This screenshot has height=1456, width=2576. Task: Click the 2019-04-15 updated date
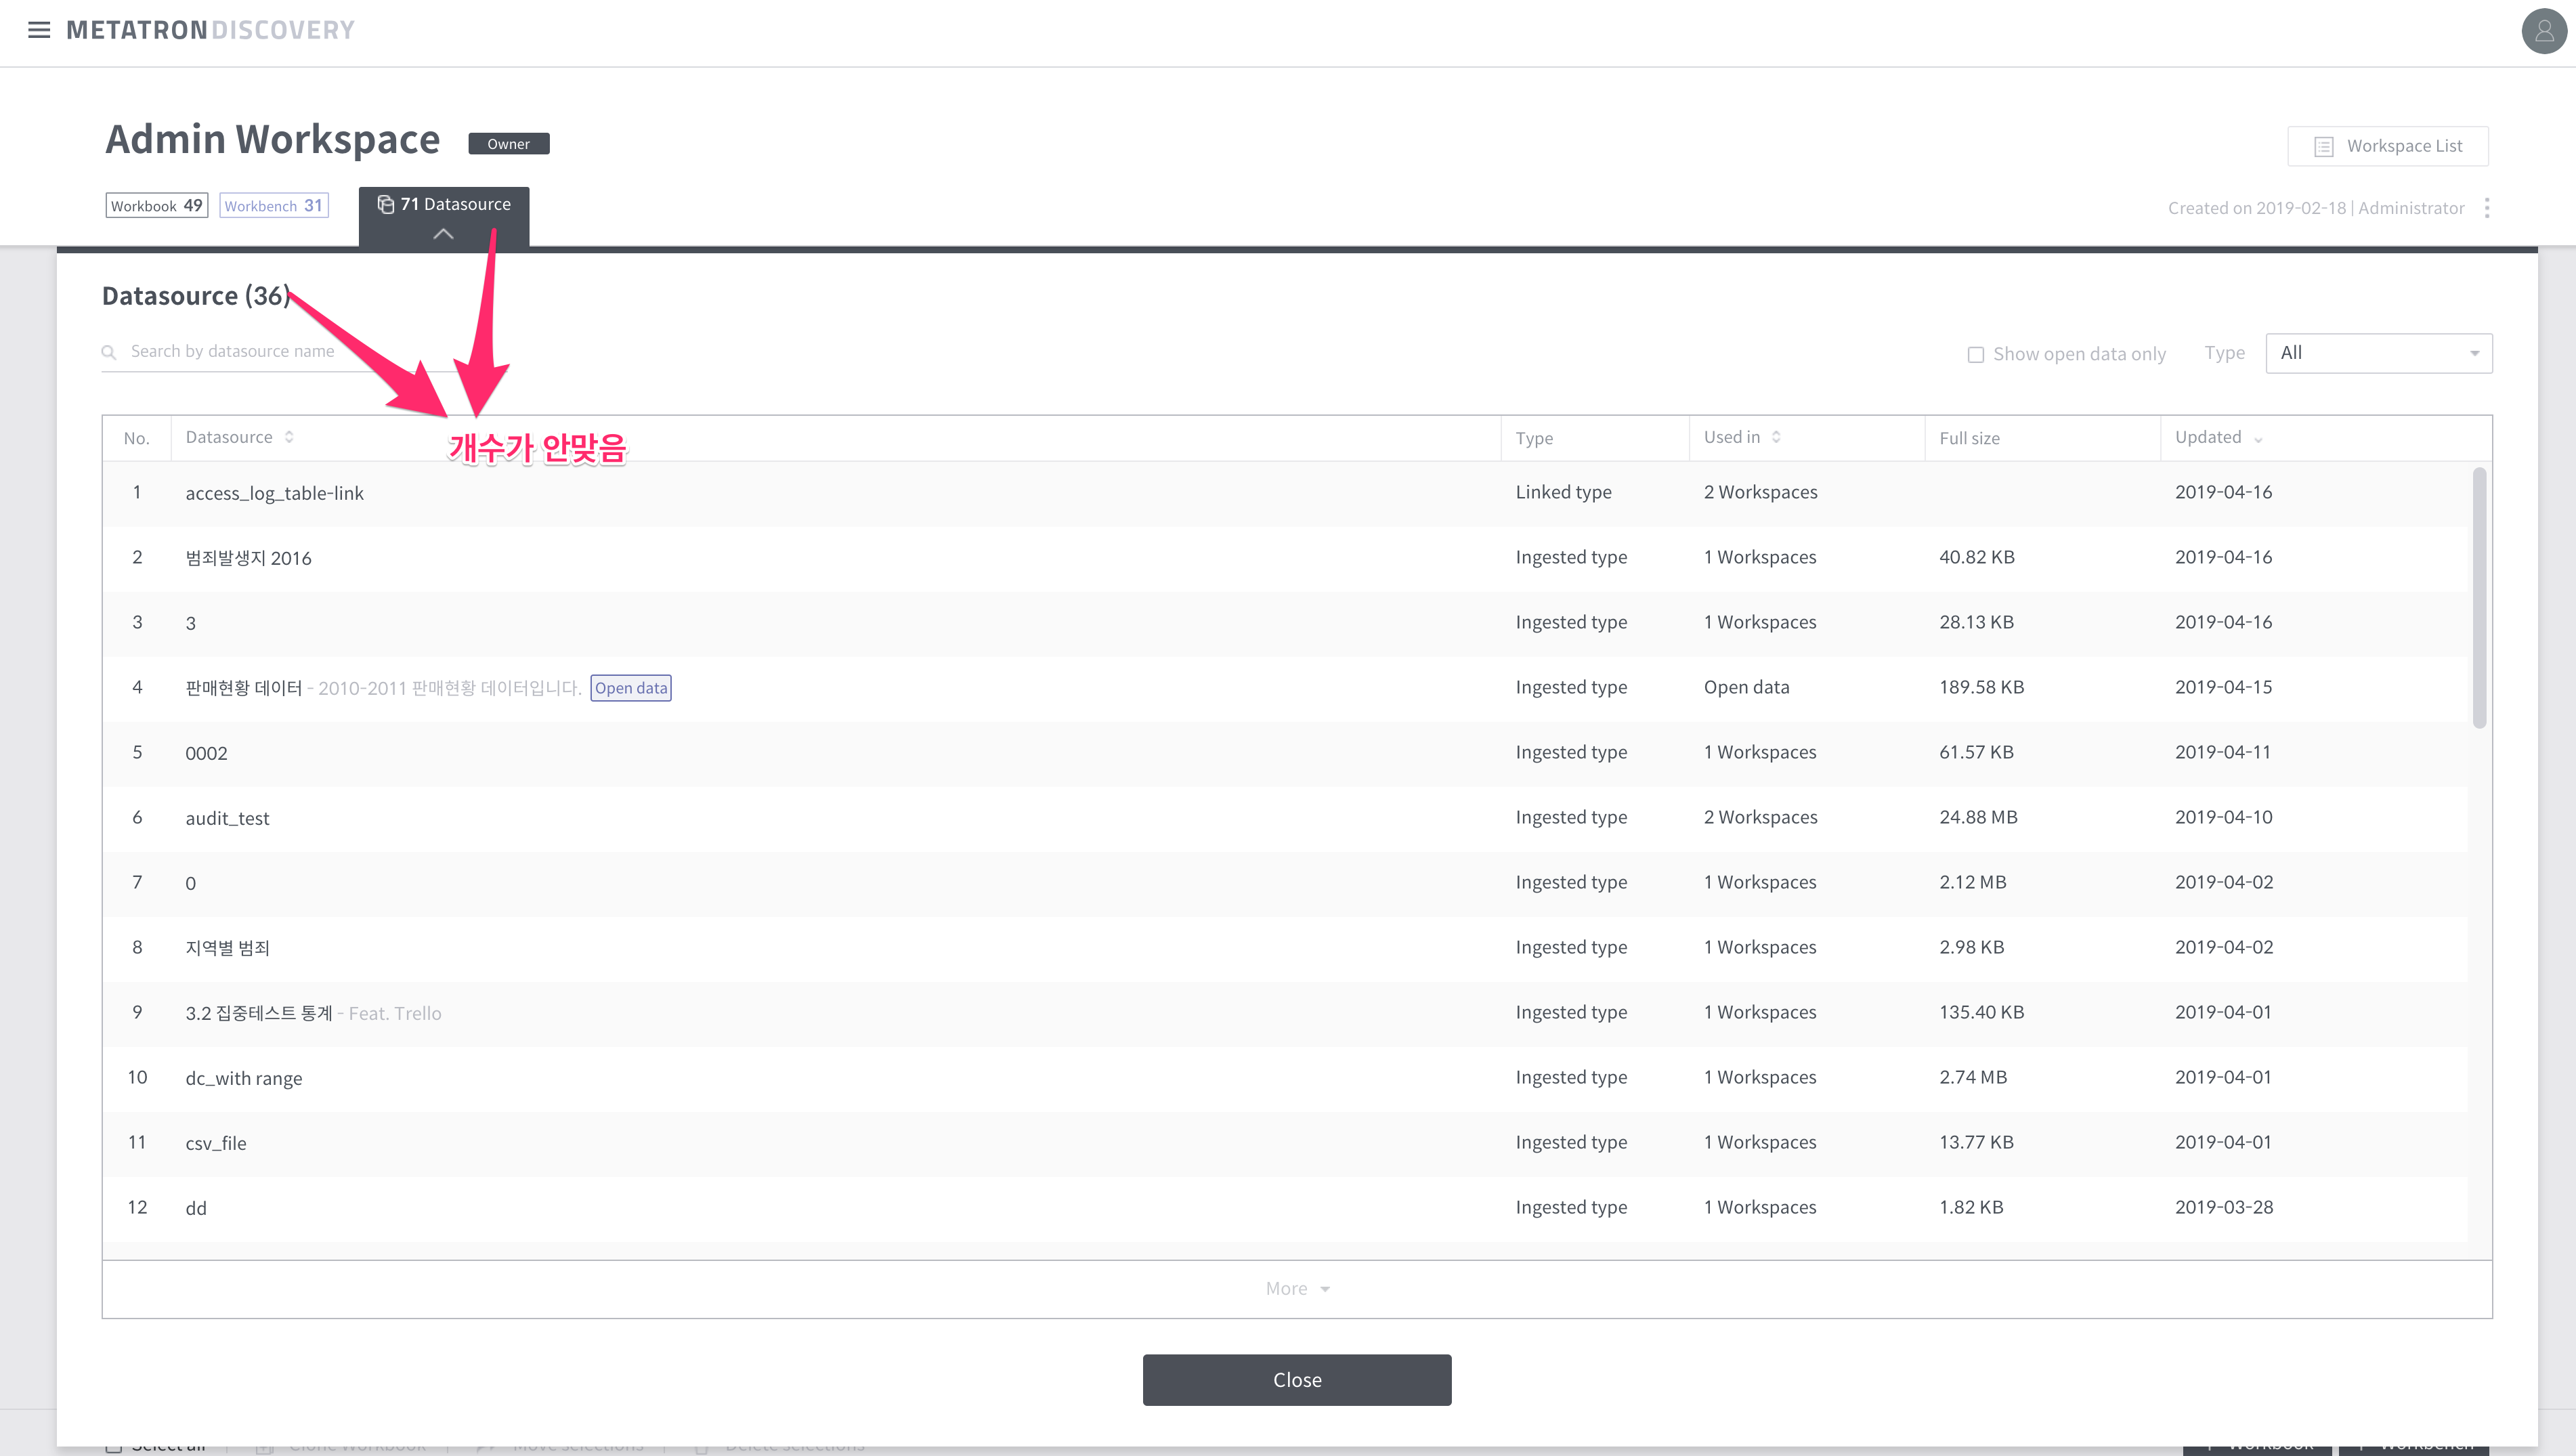coord(2223,686)
